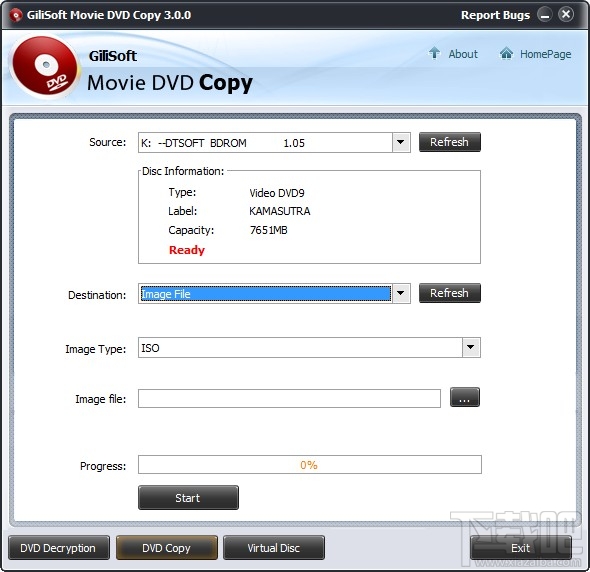This screenshot has width=590, height=572.
Task: Open the HomePage link
Action: [545, 54]
